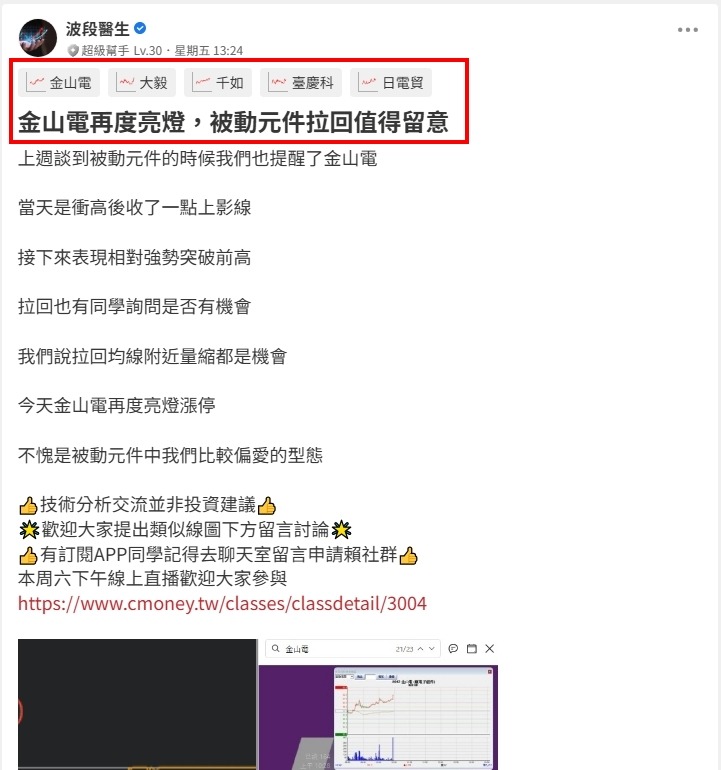Go to previous search result with up chevron
Image resolution: width=721 pixels, height=770 pixels.
pos(420,649)
